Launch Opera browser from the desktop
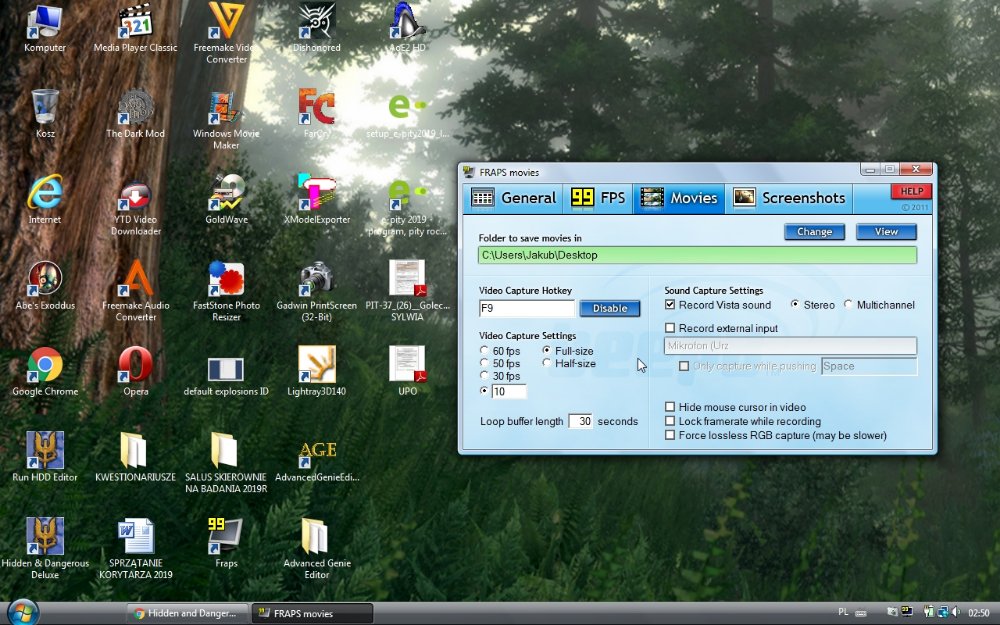The height and width of the screenshot is (625, 1000). pyautogui.click(x=135, y=366)
